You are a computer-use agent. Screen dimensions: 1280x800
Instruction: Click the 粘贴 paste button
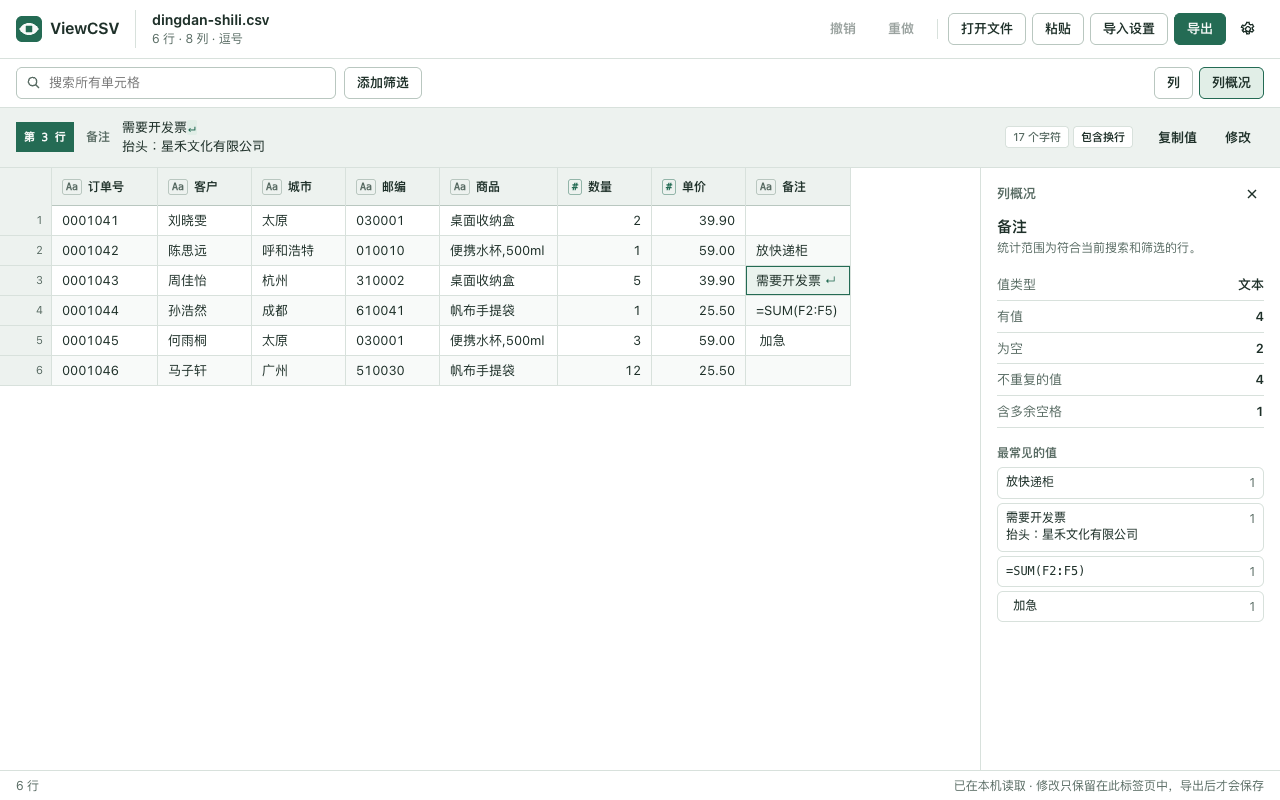[x=1058, y=29]
